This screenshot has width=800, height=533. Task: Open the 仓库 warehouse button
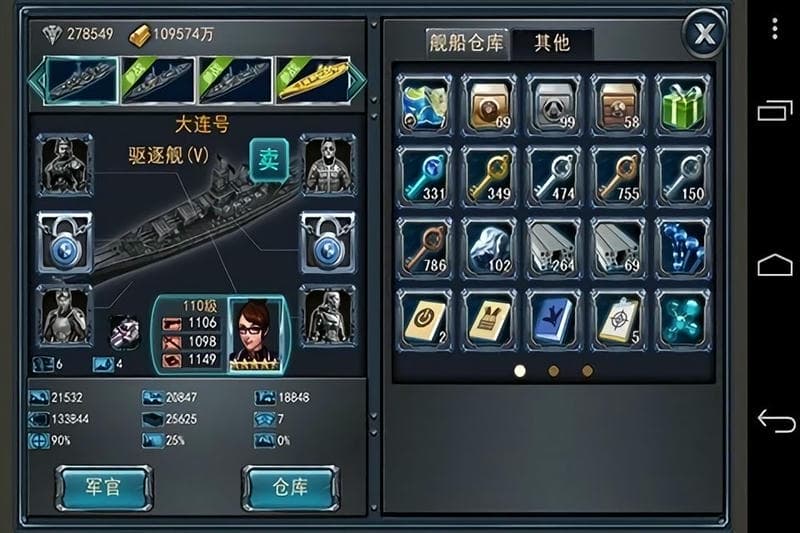pos(290,488)
